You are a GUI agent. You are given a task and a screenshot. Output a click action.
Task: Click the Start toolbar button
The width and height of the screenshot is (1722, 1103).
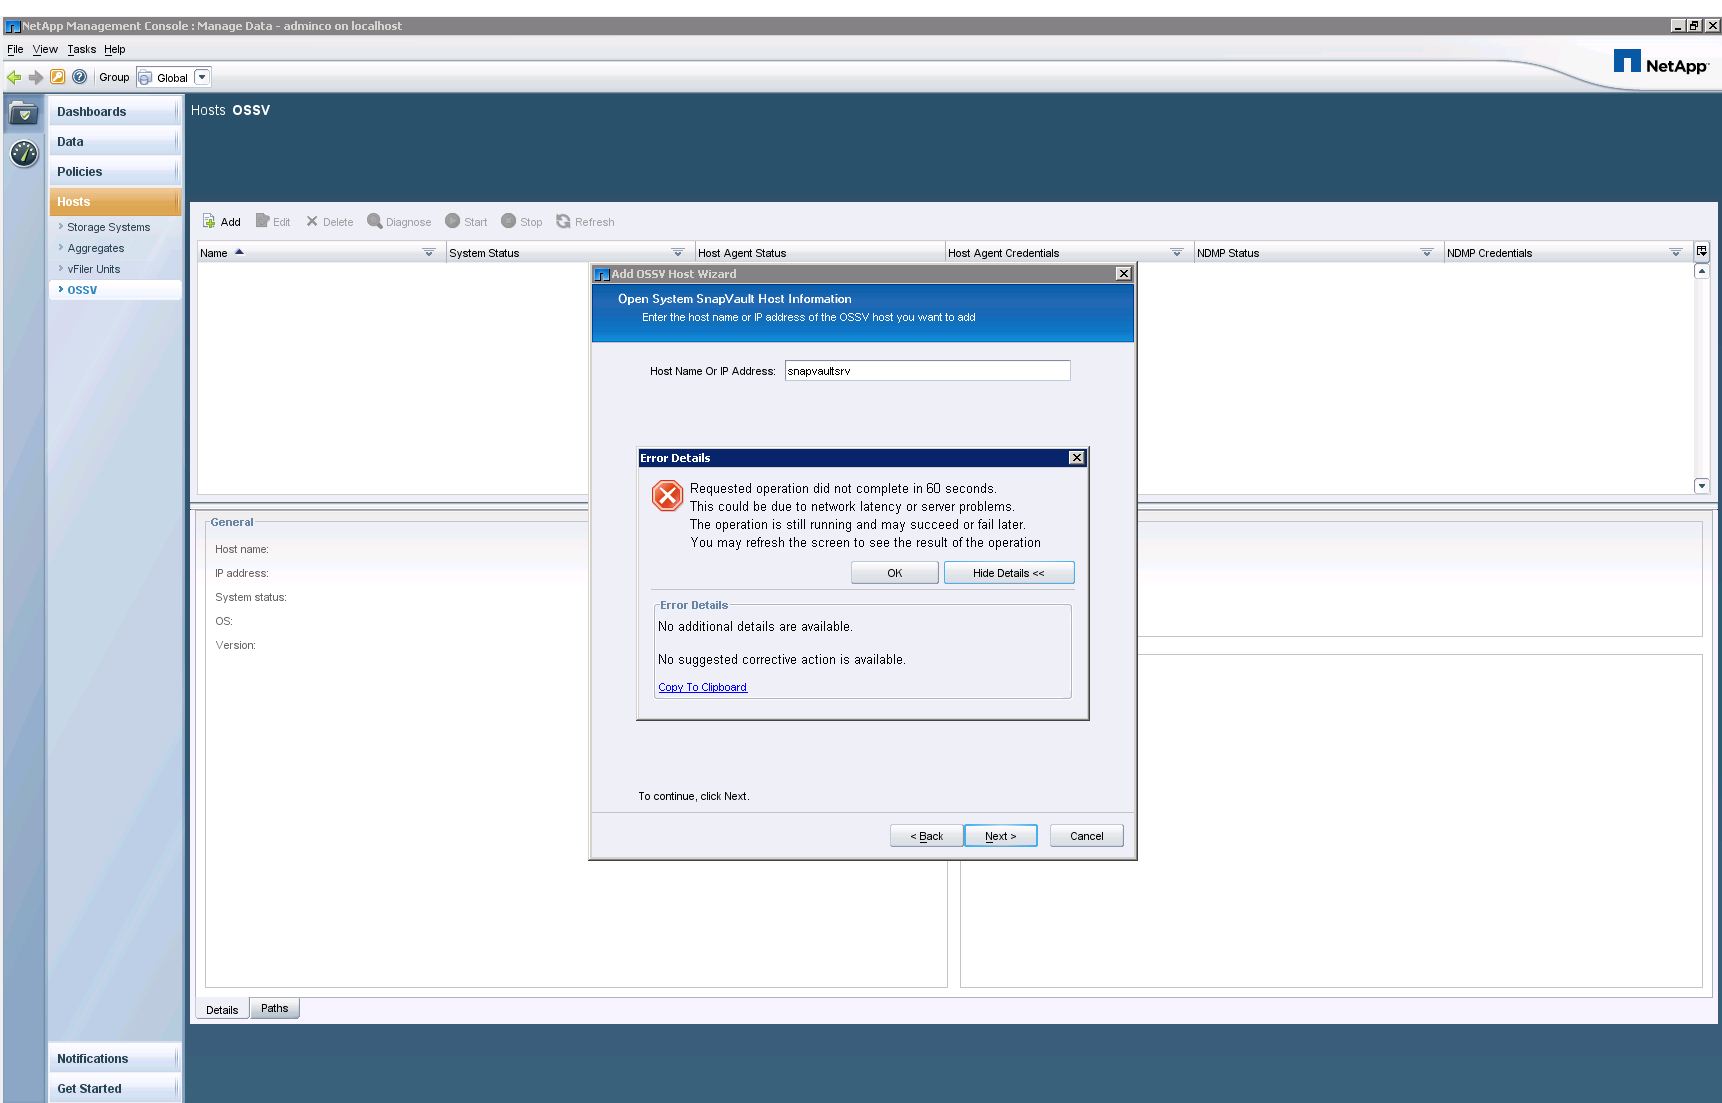466,222
